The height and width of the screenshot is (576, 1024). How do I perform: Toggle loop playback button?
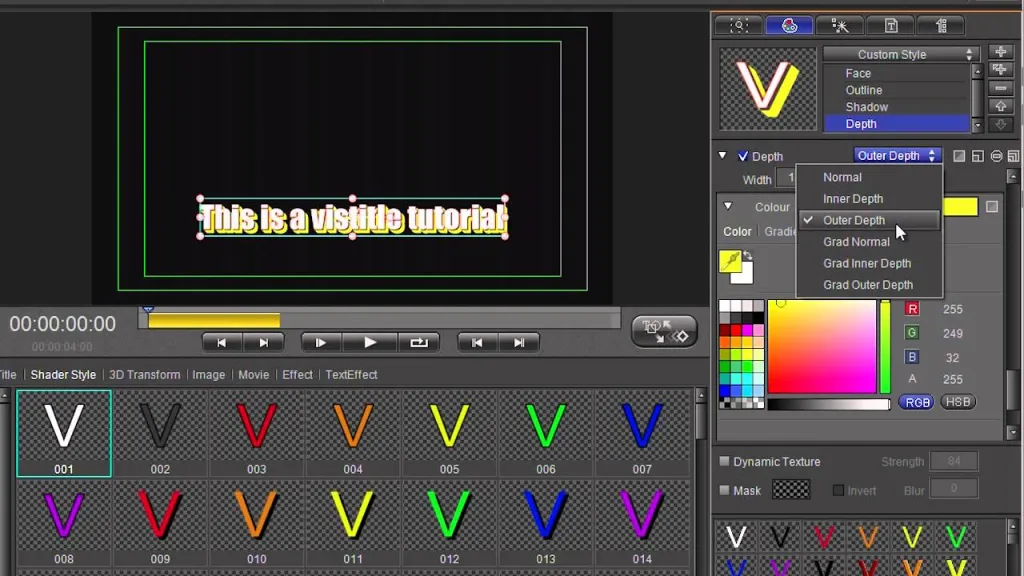coord(419,342)
